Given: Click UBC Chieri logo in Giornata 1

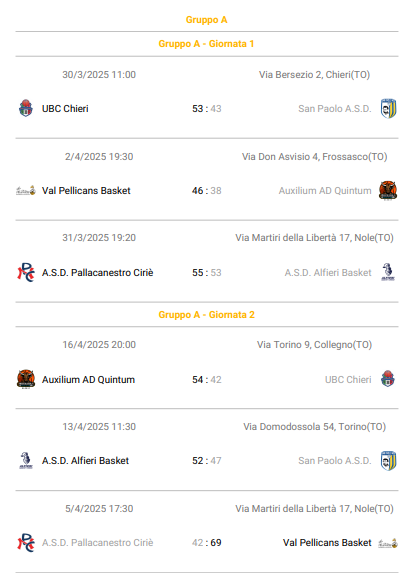Looking at the screenshot, I should tap(26, 108).
